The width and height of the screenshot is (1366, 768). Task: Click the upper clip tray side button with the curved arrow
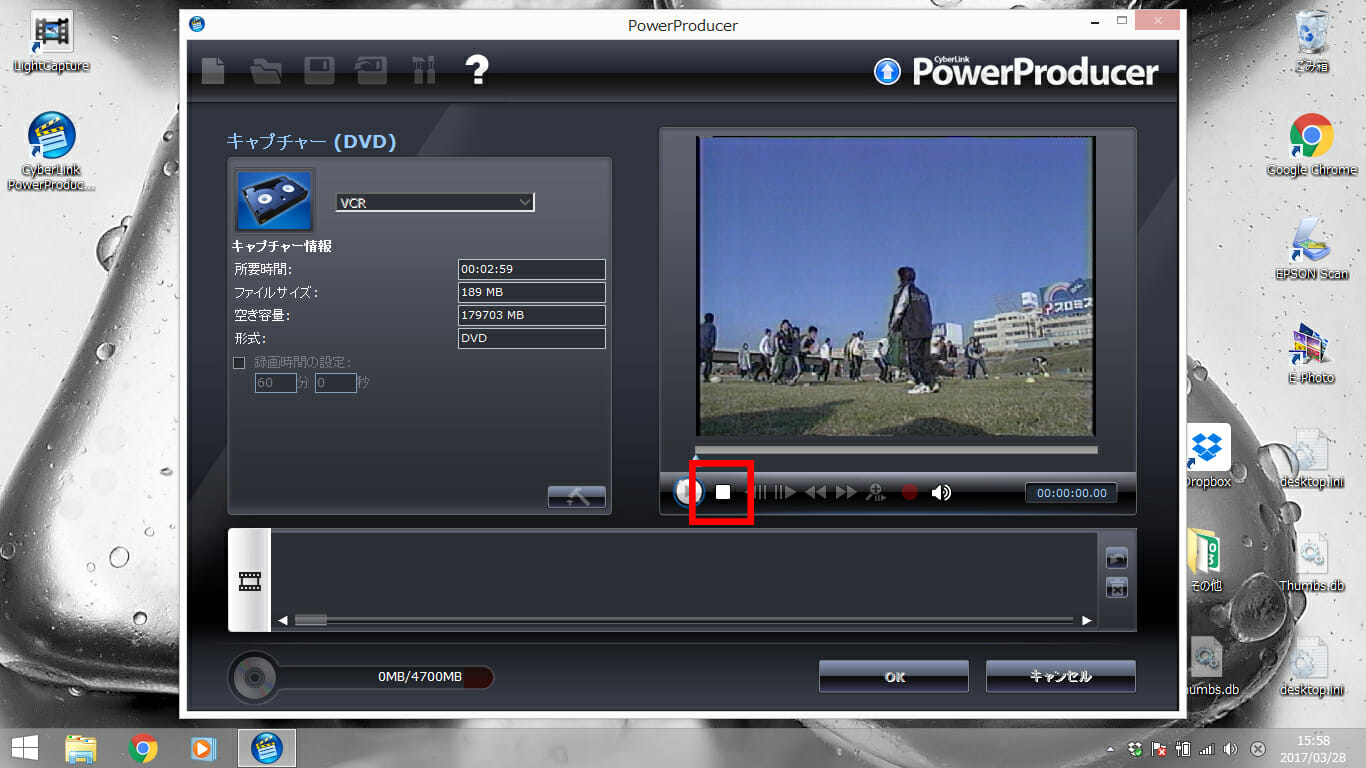[1117, 558]
